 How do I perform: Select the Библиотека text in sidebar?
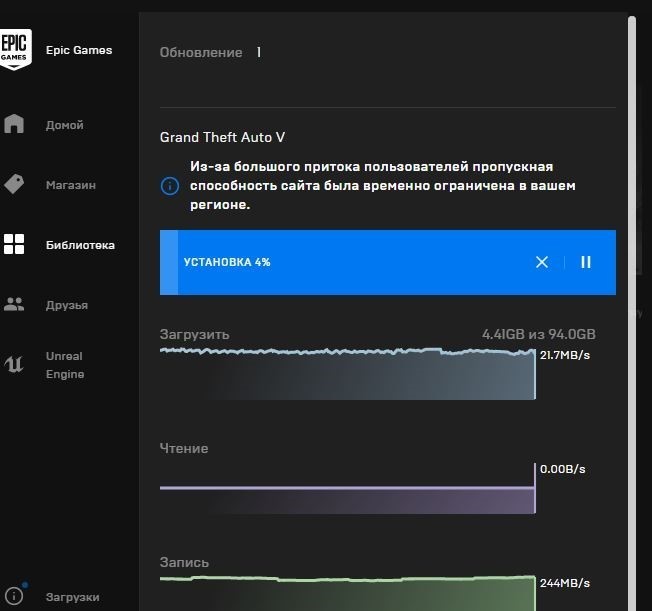pos(80,245)
